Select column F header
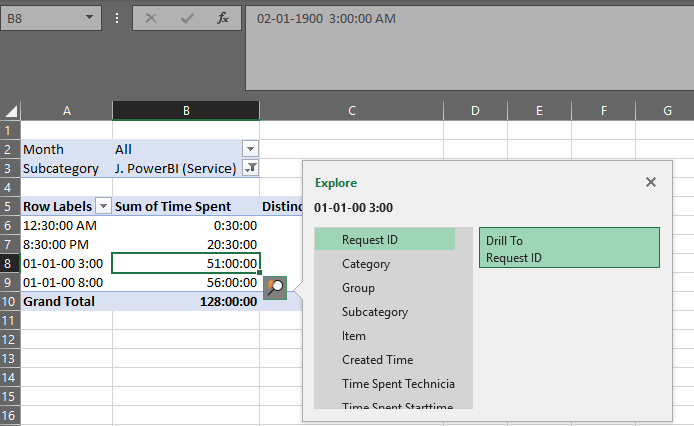 click(604, 111)
